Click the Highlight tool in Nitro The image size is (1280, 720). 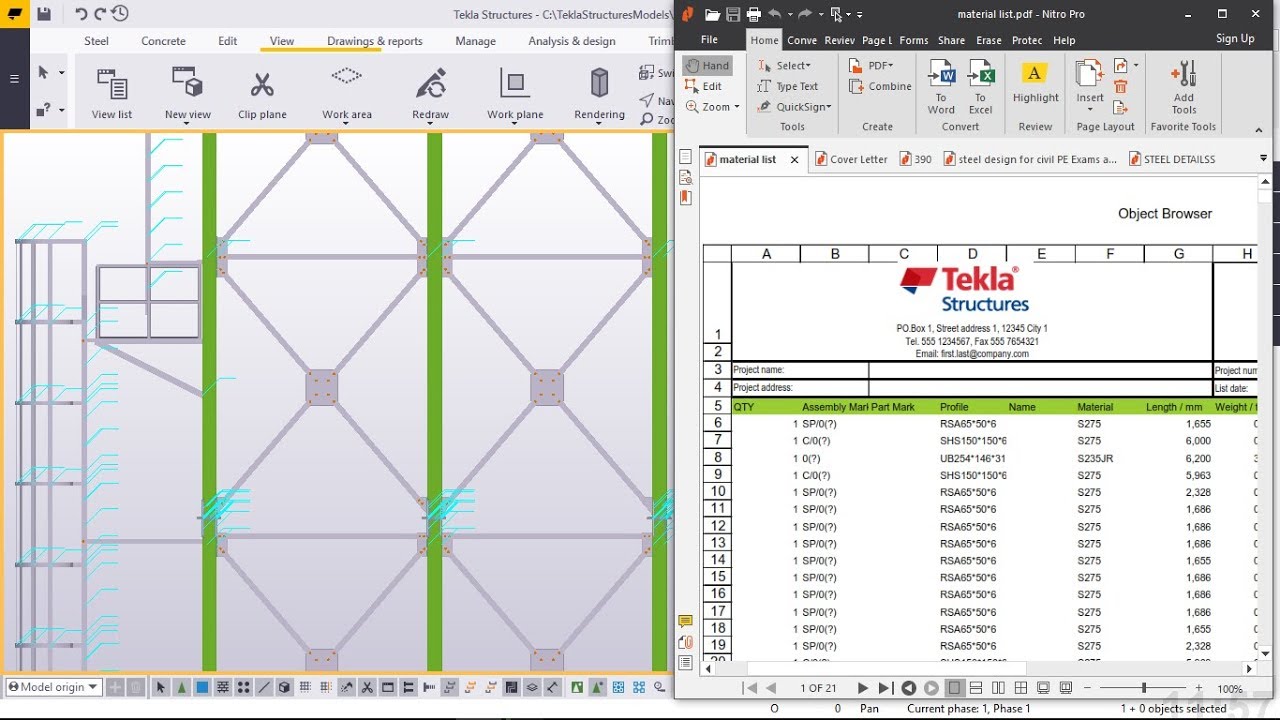1035,83
